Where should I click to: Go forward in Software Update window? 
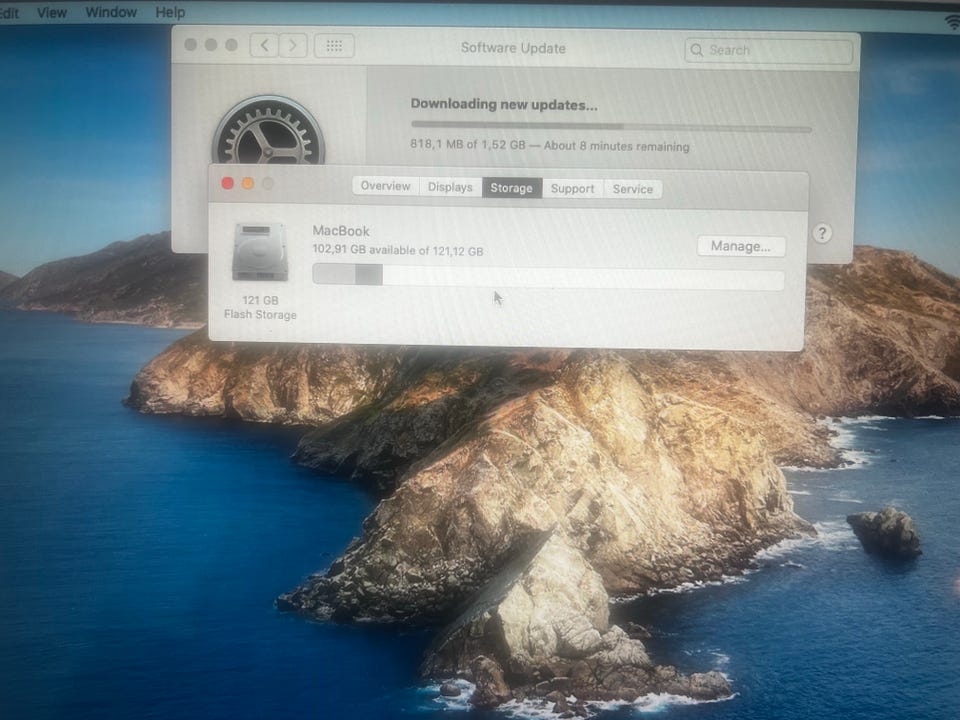[x=293, y=46]
